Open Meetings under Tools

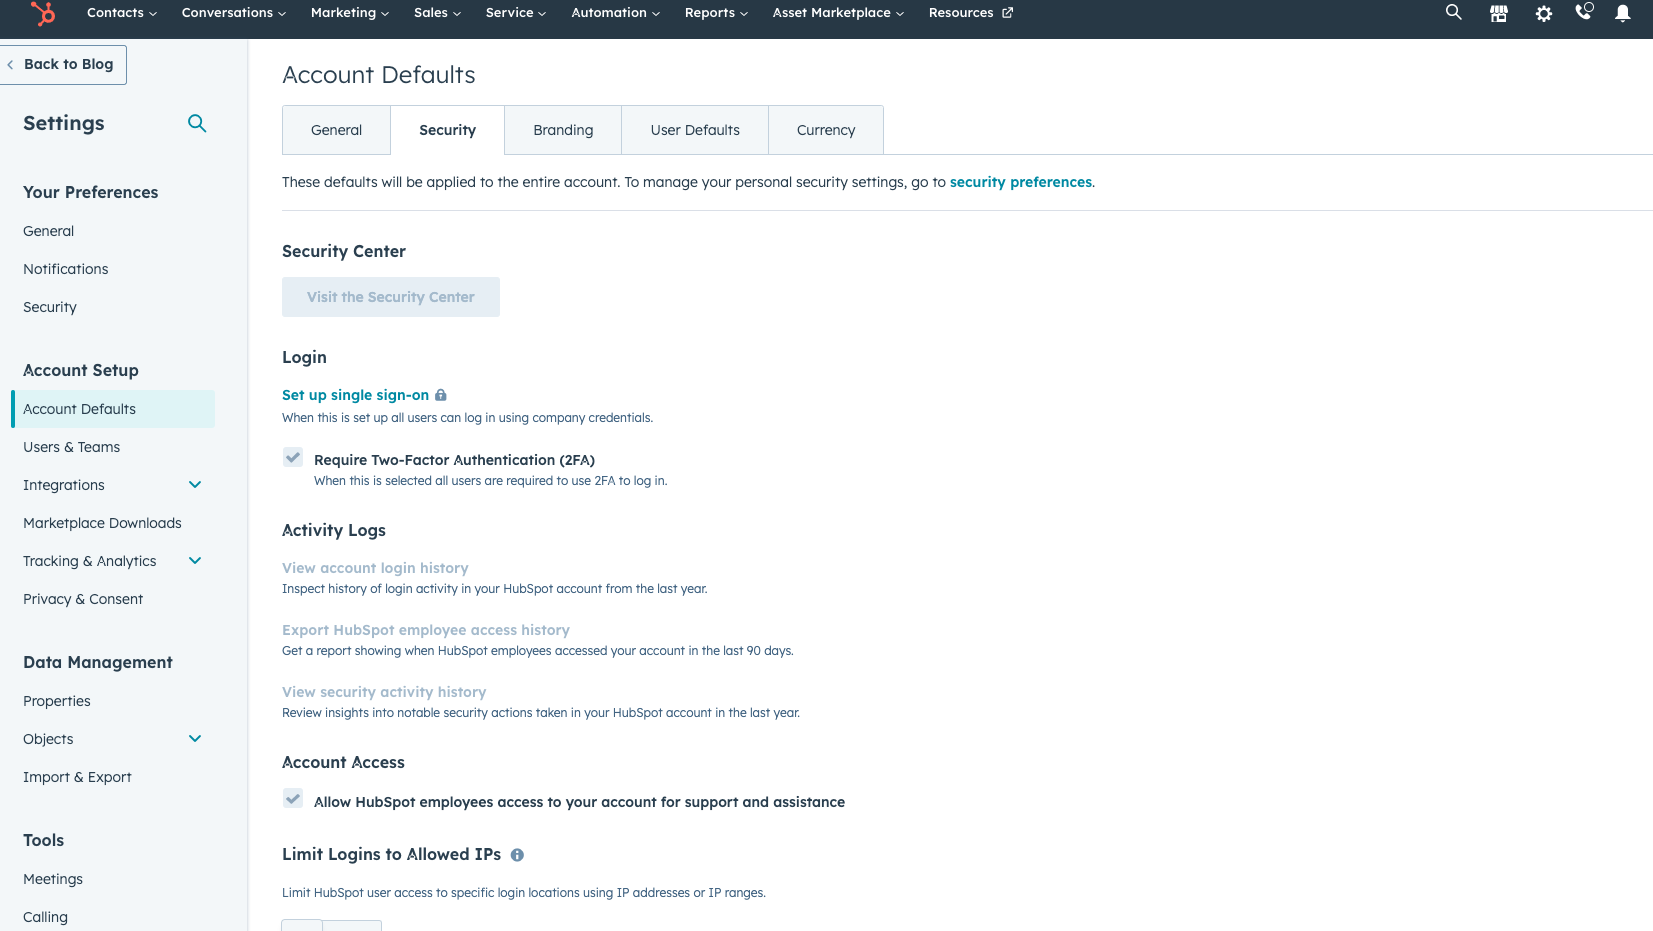[53, 879]
